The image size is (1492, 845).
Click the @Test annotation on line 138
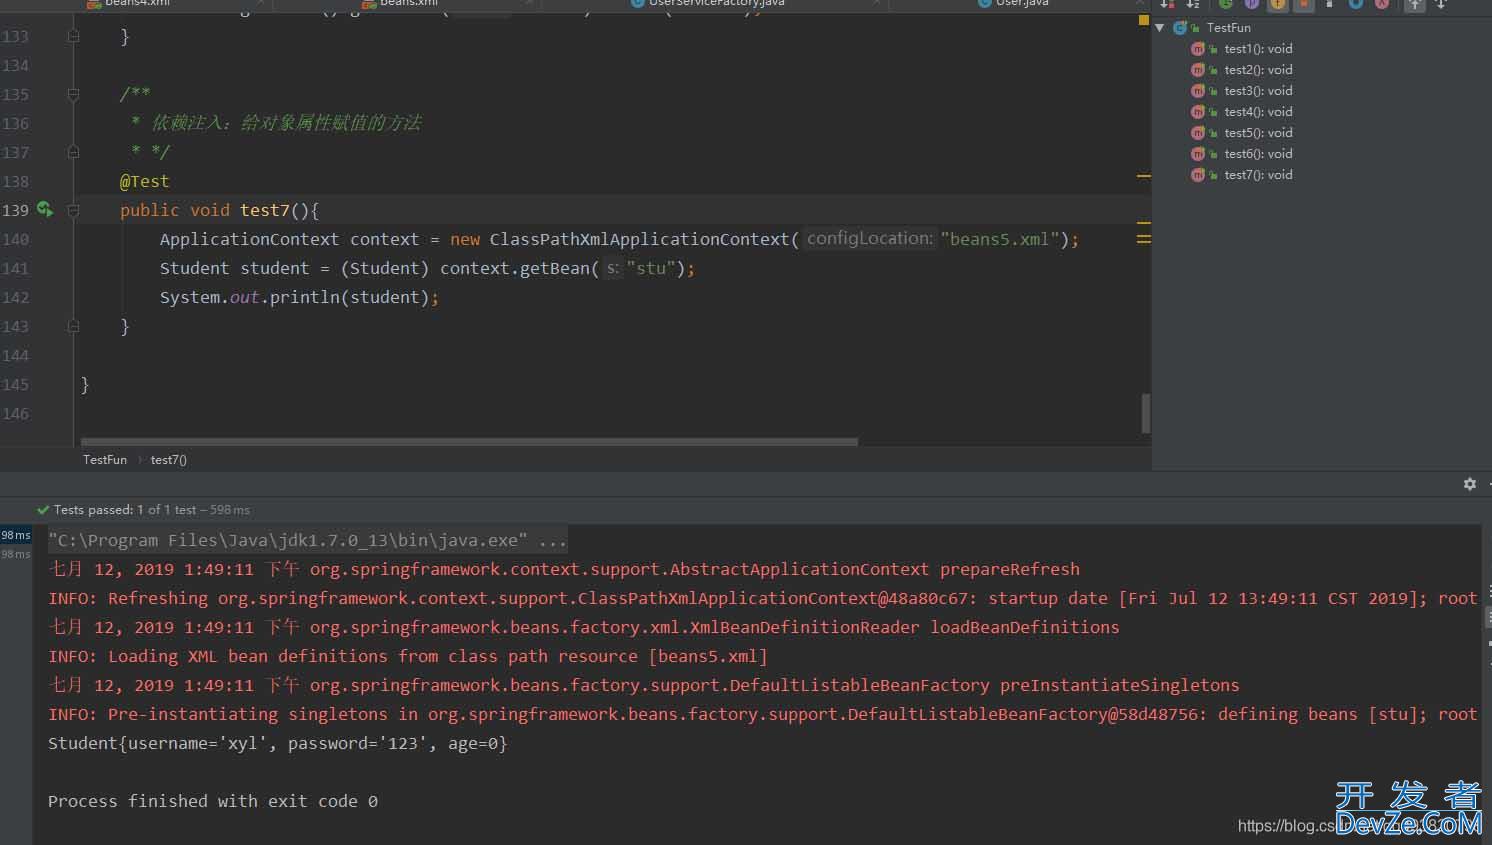(x=145, y=181)
